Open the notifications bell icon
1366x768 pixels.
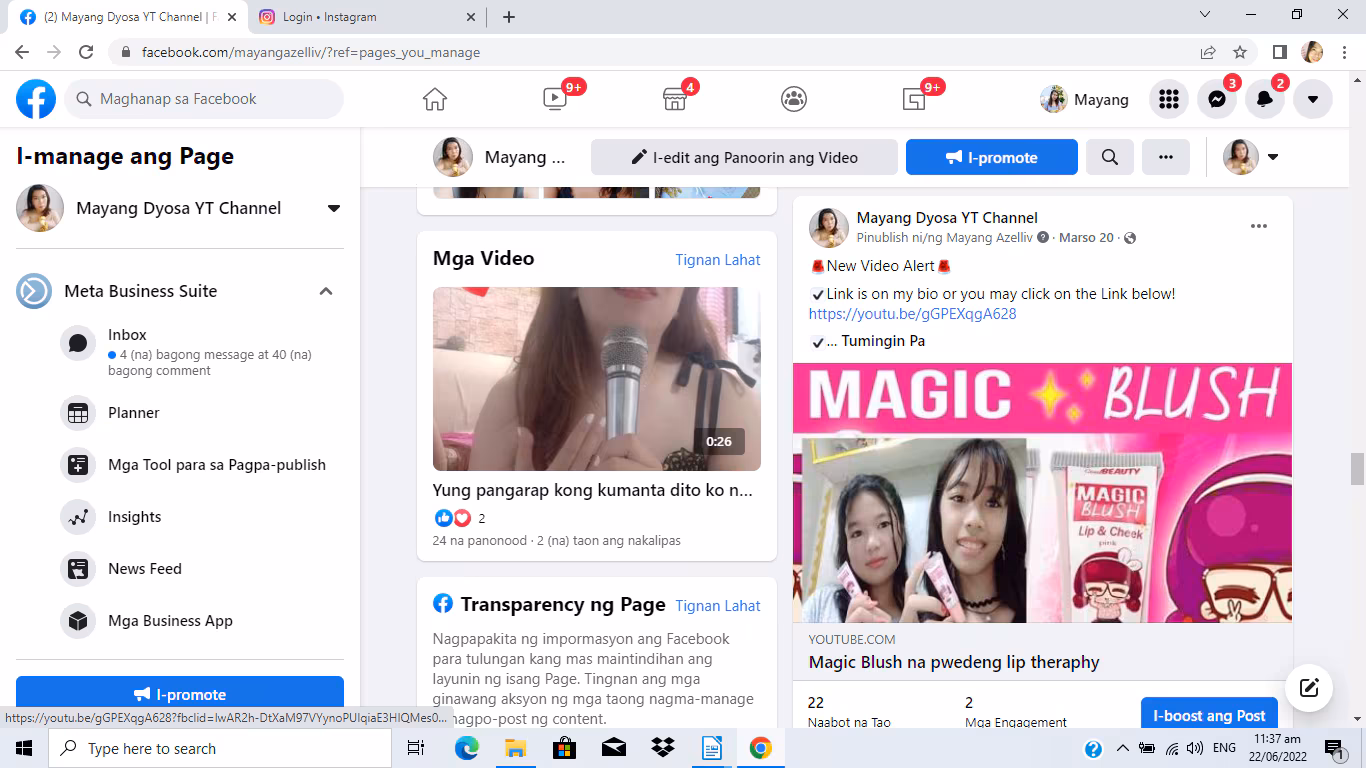click(x=1265, y=99)
